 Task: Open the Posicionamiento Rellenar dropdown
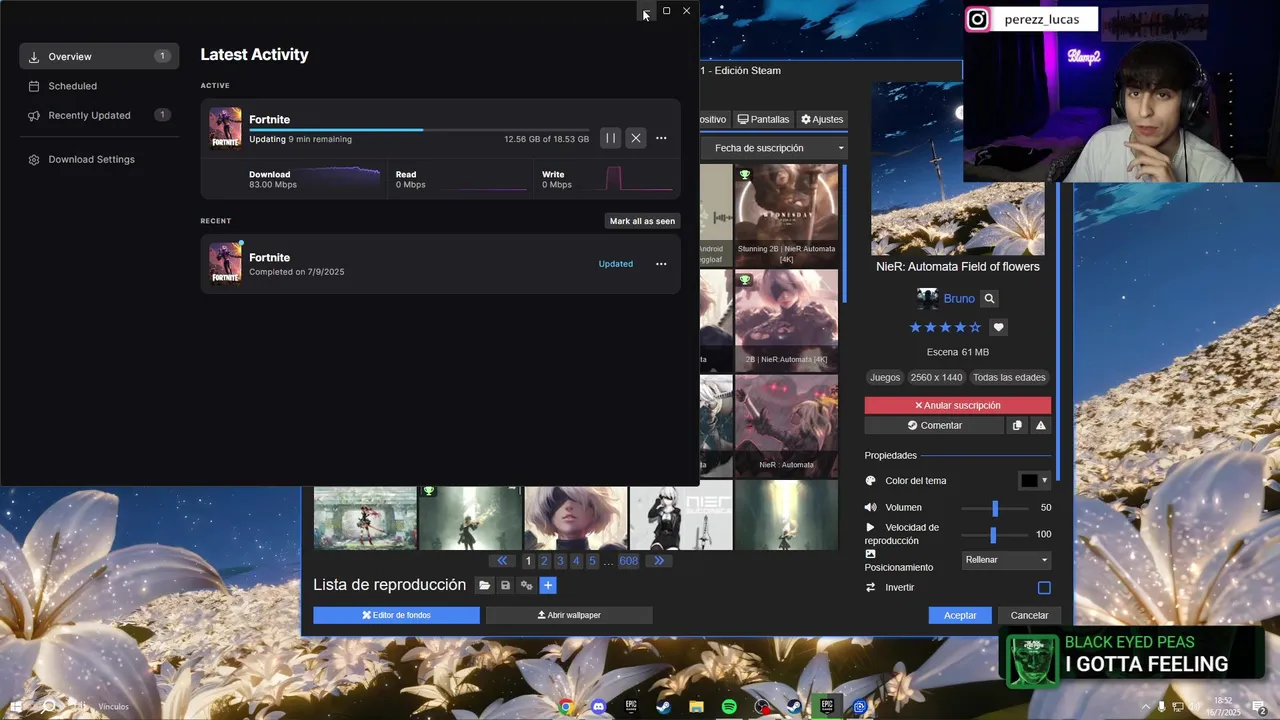pyautogui.click(x=1007, y=560)
